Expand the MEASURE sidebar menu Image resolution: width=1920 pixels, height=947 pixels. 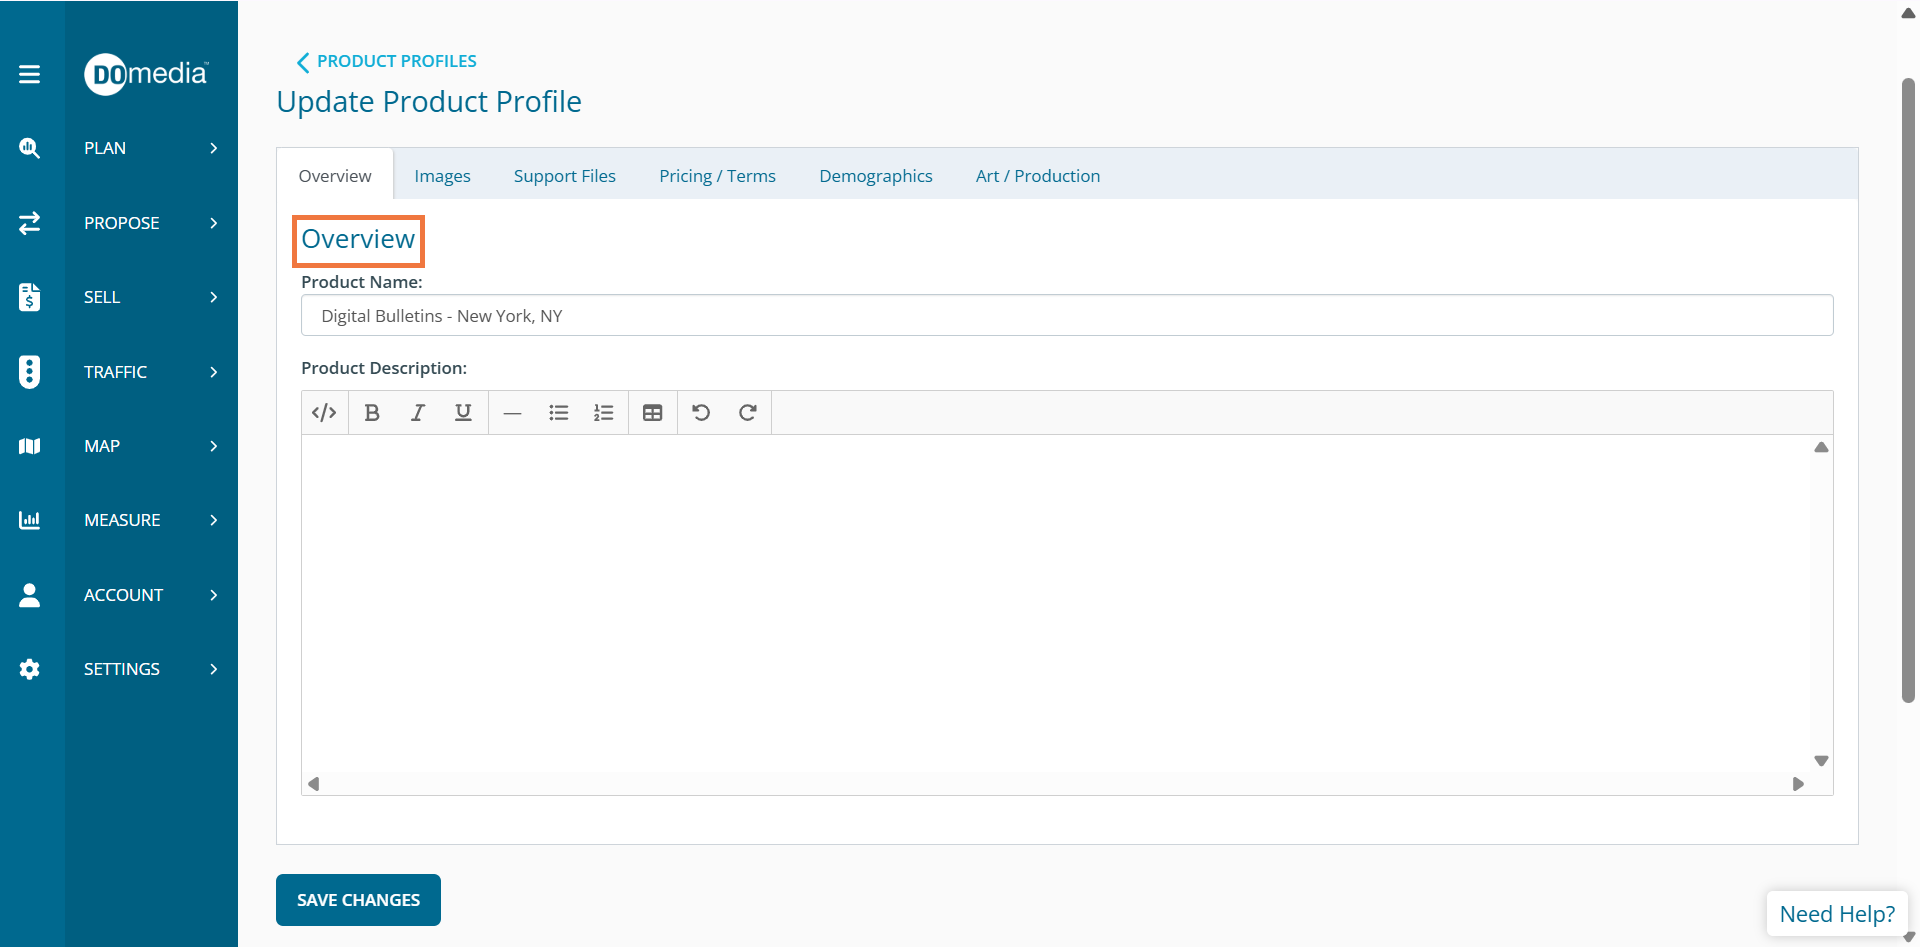[x=150, y=520]
